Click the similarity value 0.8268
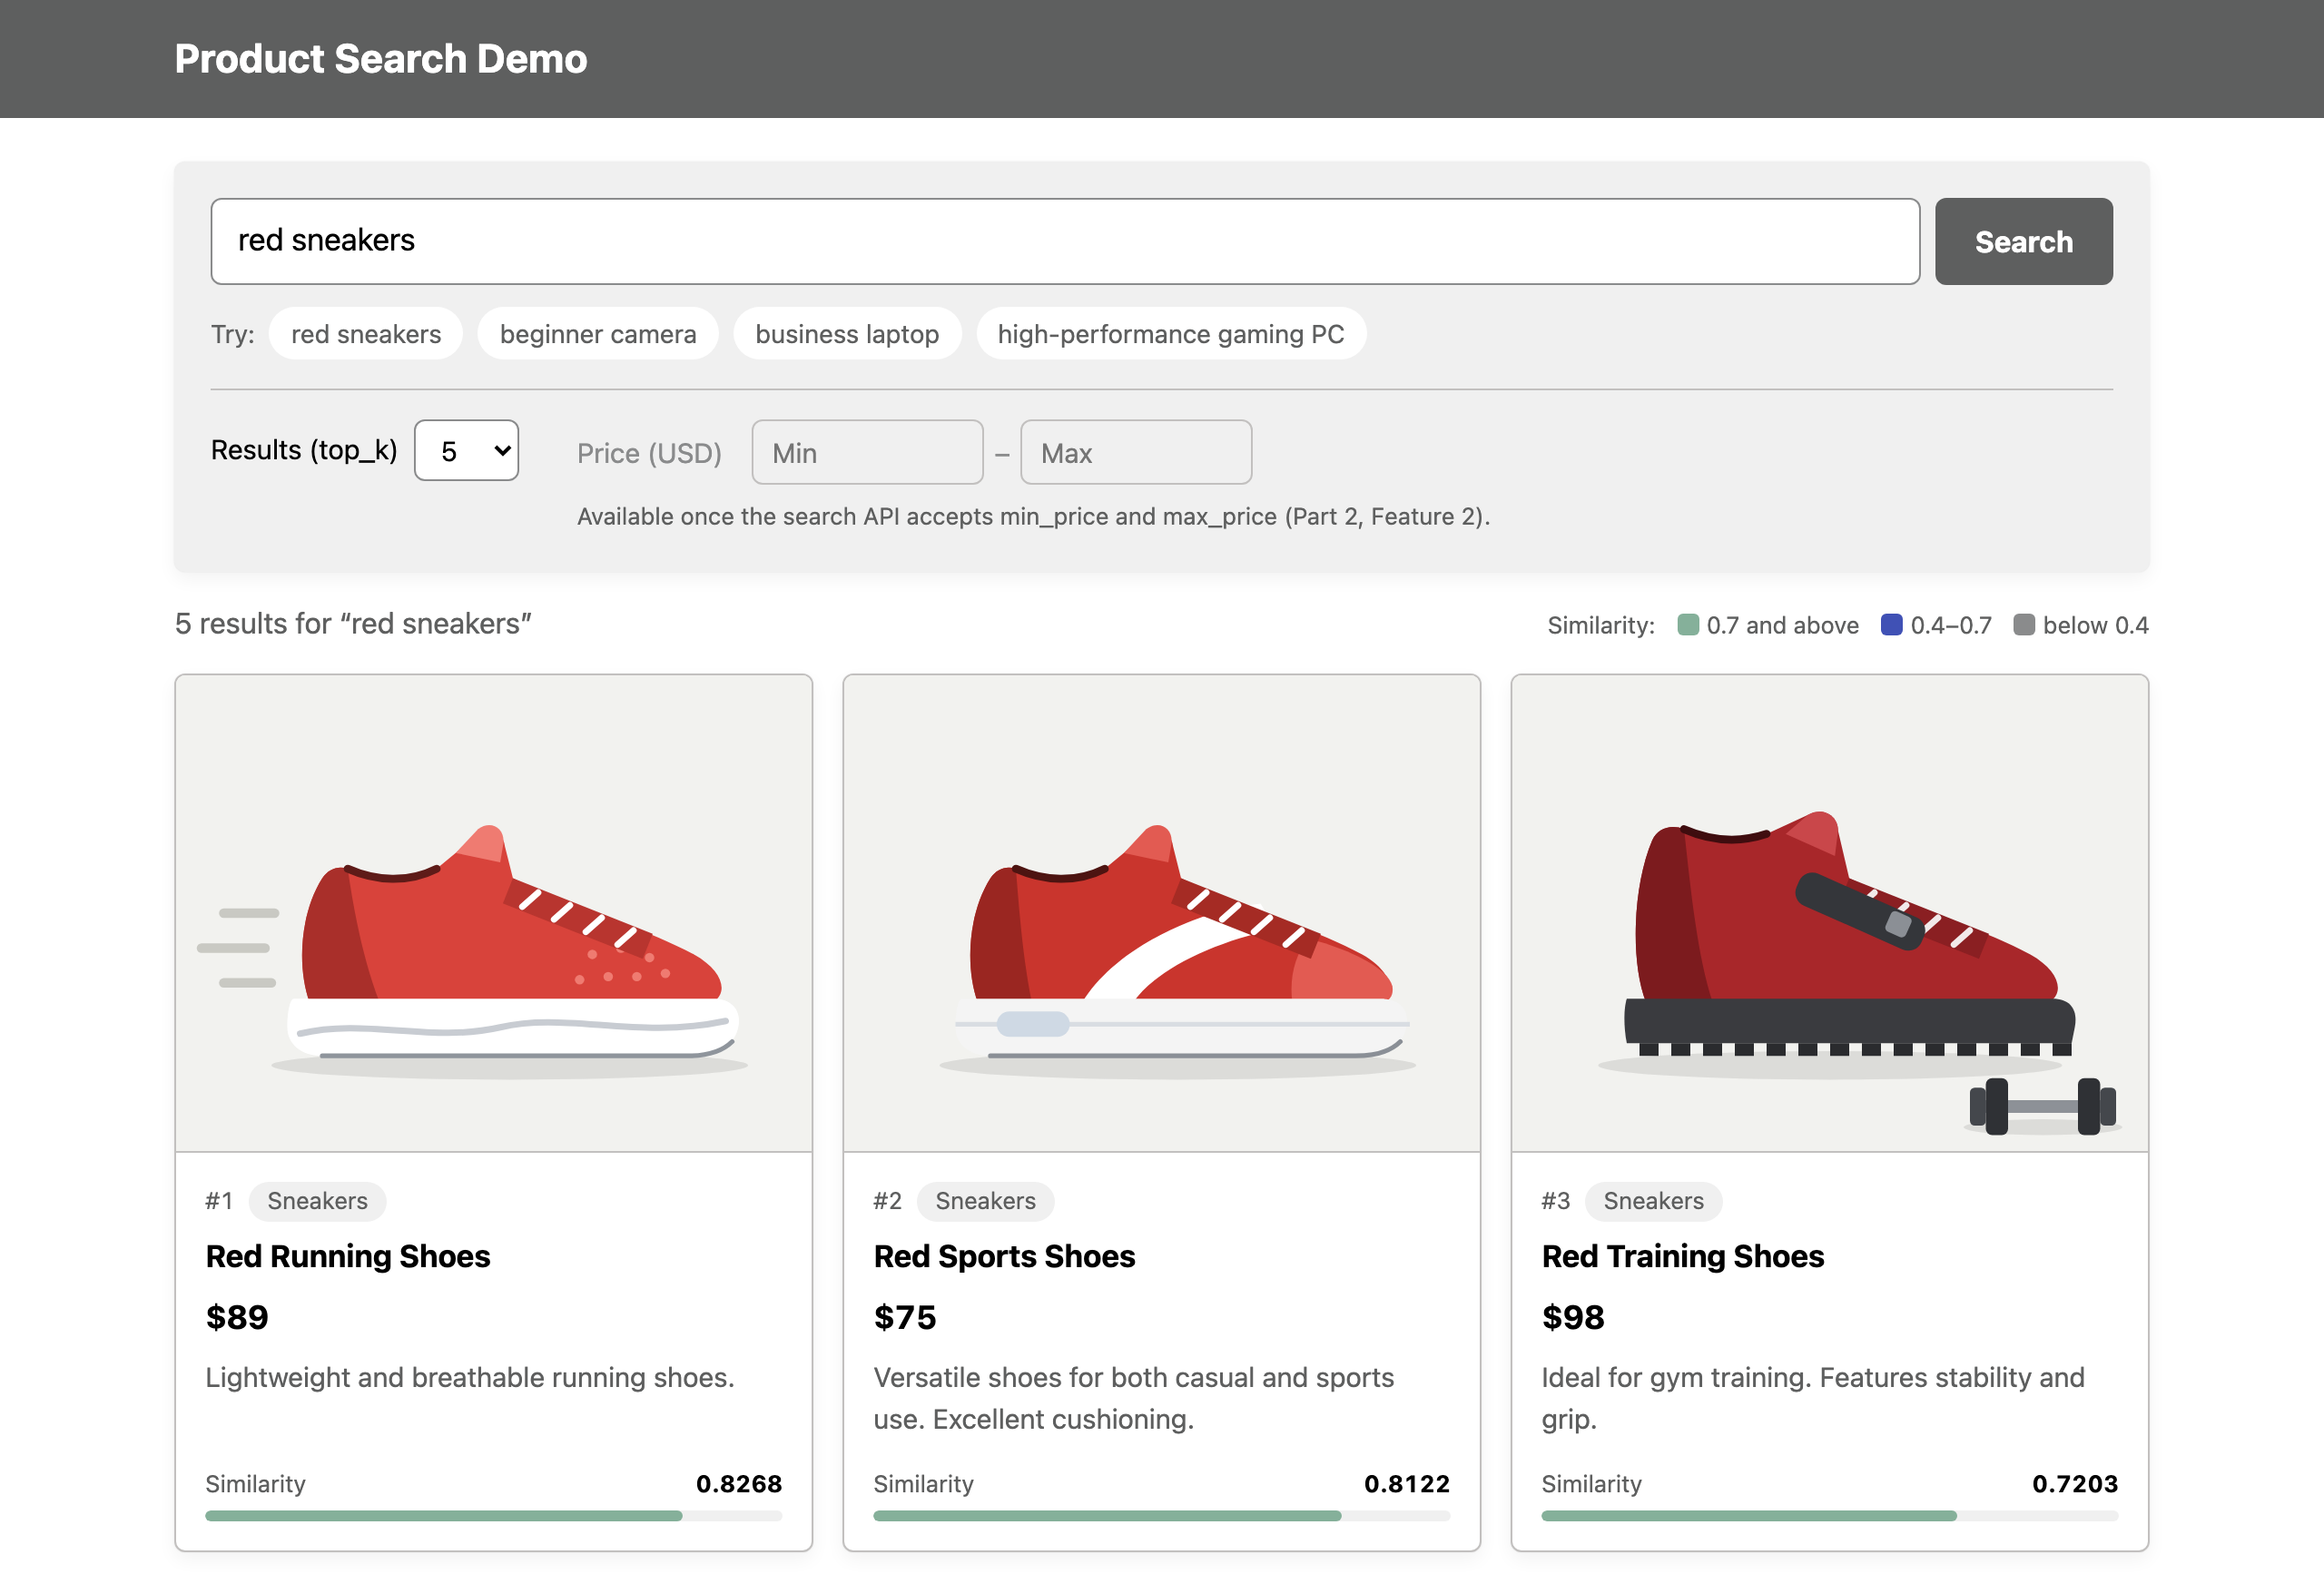The width and height of the screenshot is (2324, 1574). point(739,1484)
